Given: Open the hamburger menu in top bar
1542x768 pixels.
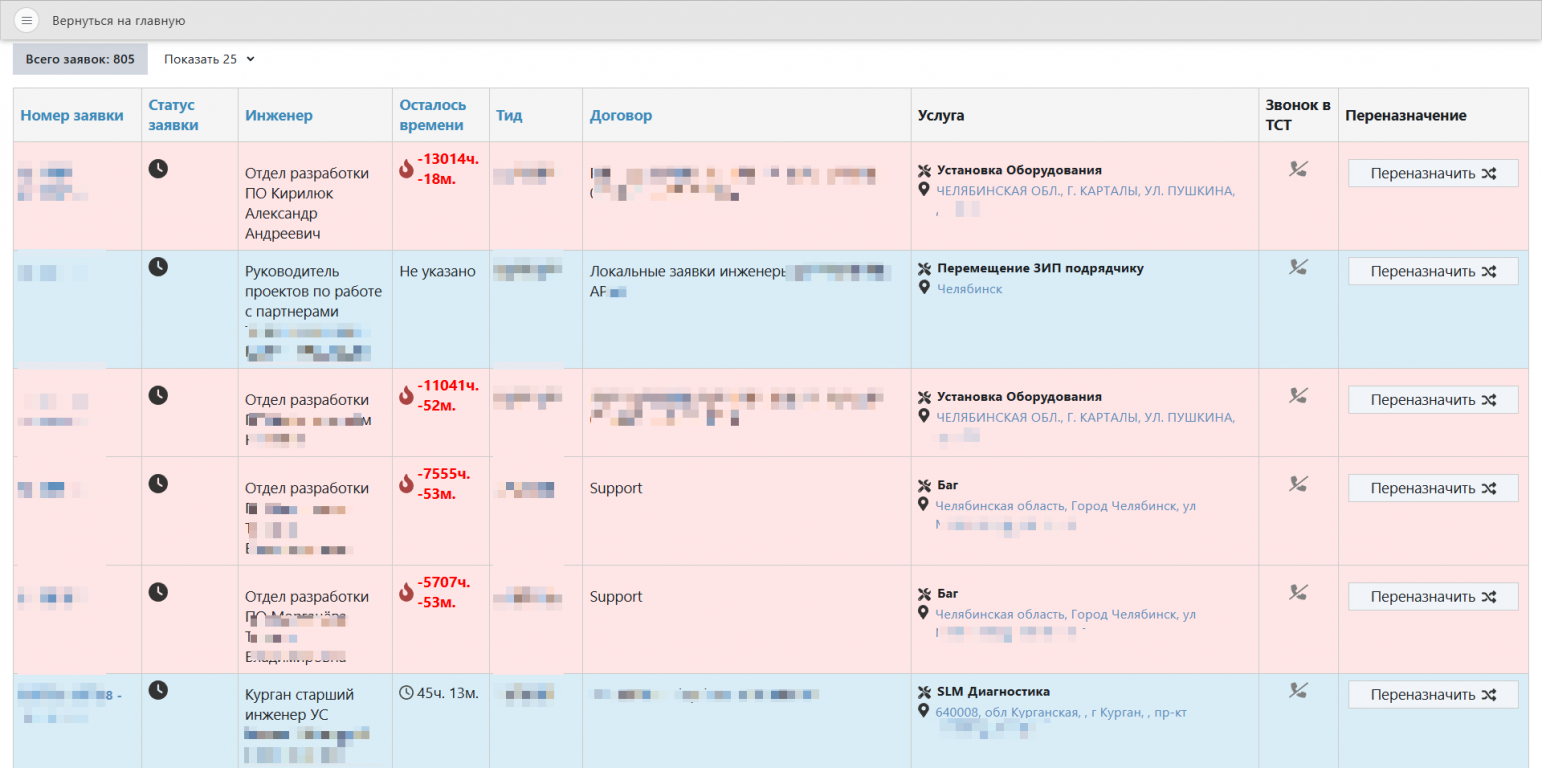Looking at the screenshot, I should pyautogui.click(x=27, y=21).
